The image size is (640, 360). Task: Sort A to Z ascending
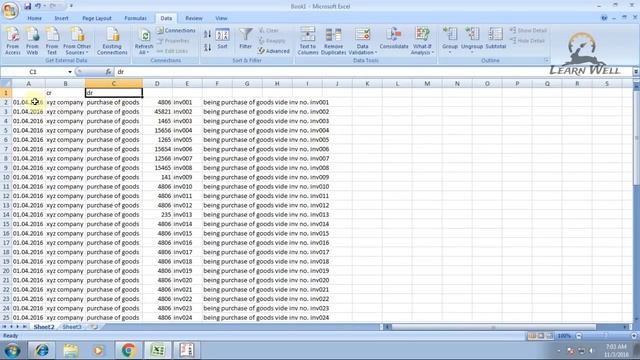[207, 34]
